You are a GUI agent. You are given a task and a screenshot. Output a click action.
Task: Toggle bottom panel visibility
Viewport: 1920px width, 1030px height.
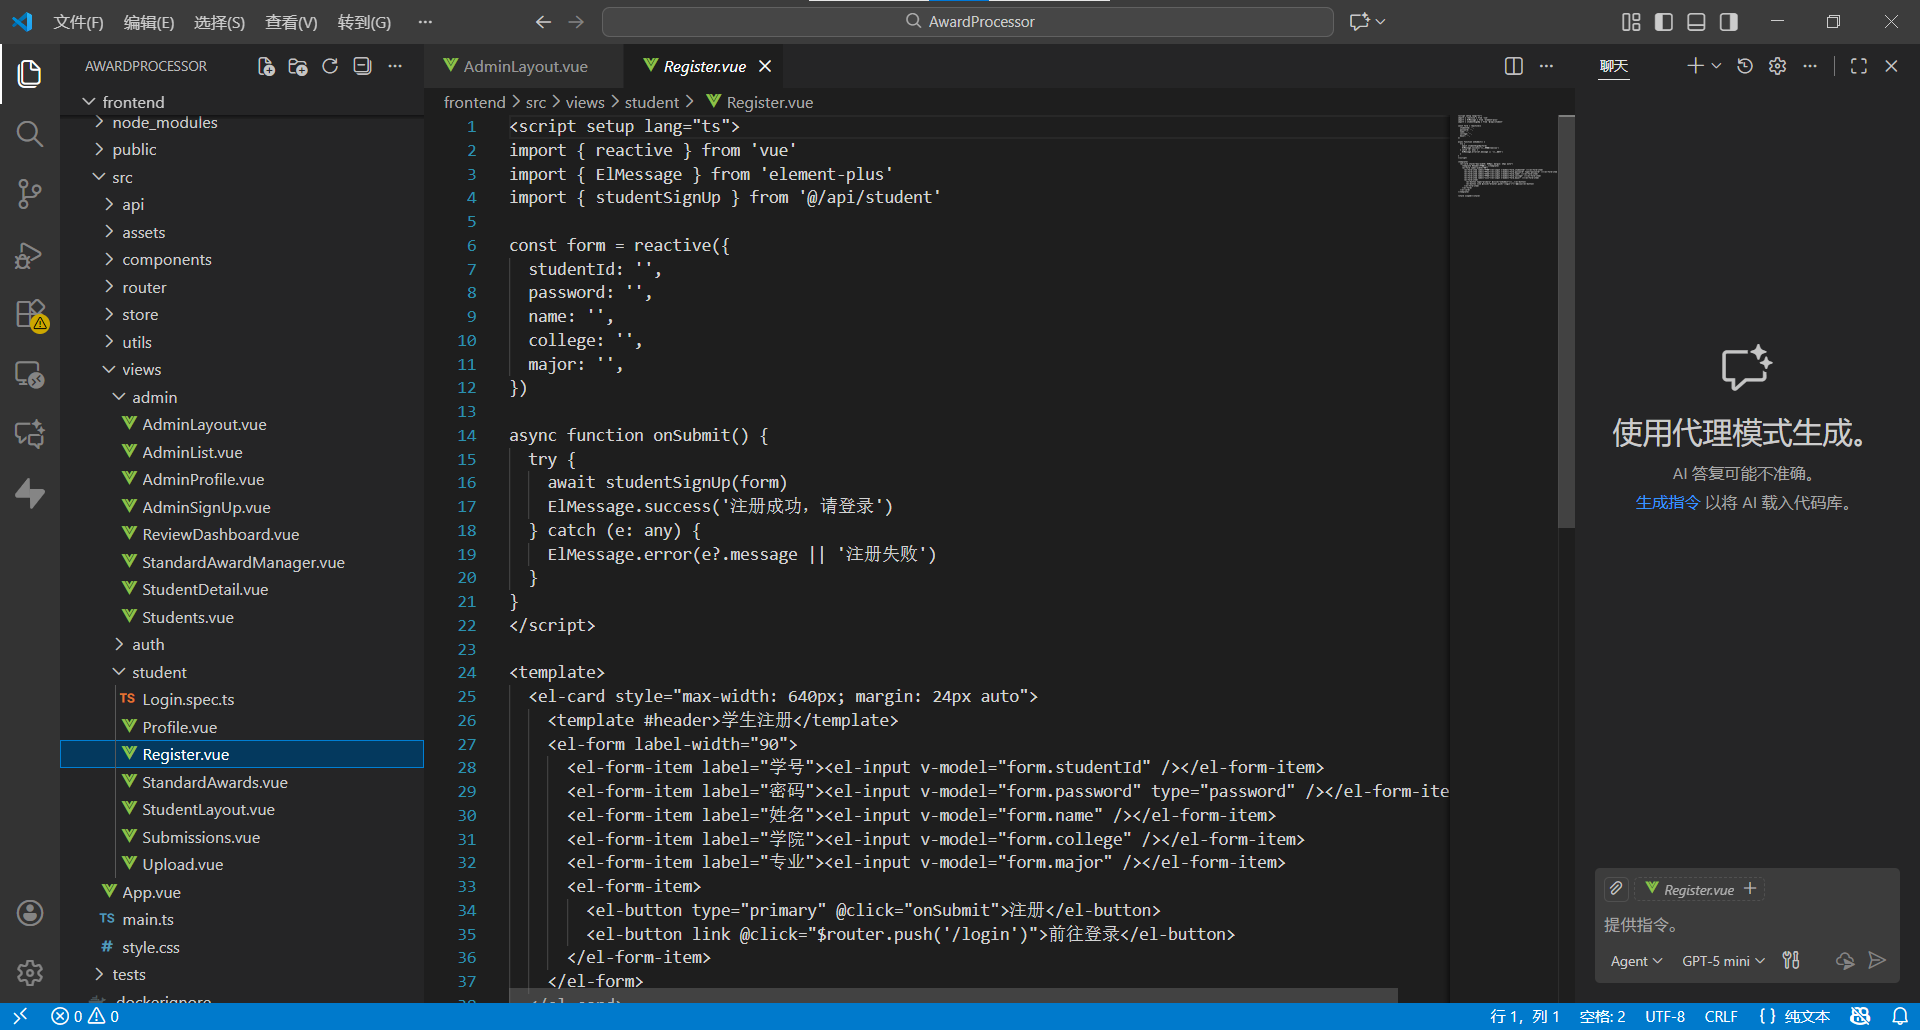(1696, 21)
